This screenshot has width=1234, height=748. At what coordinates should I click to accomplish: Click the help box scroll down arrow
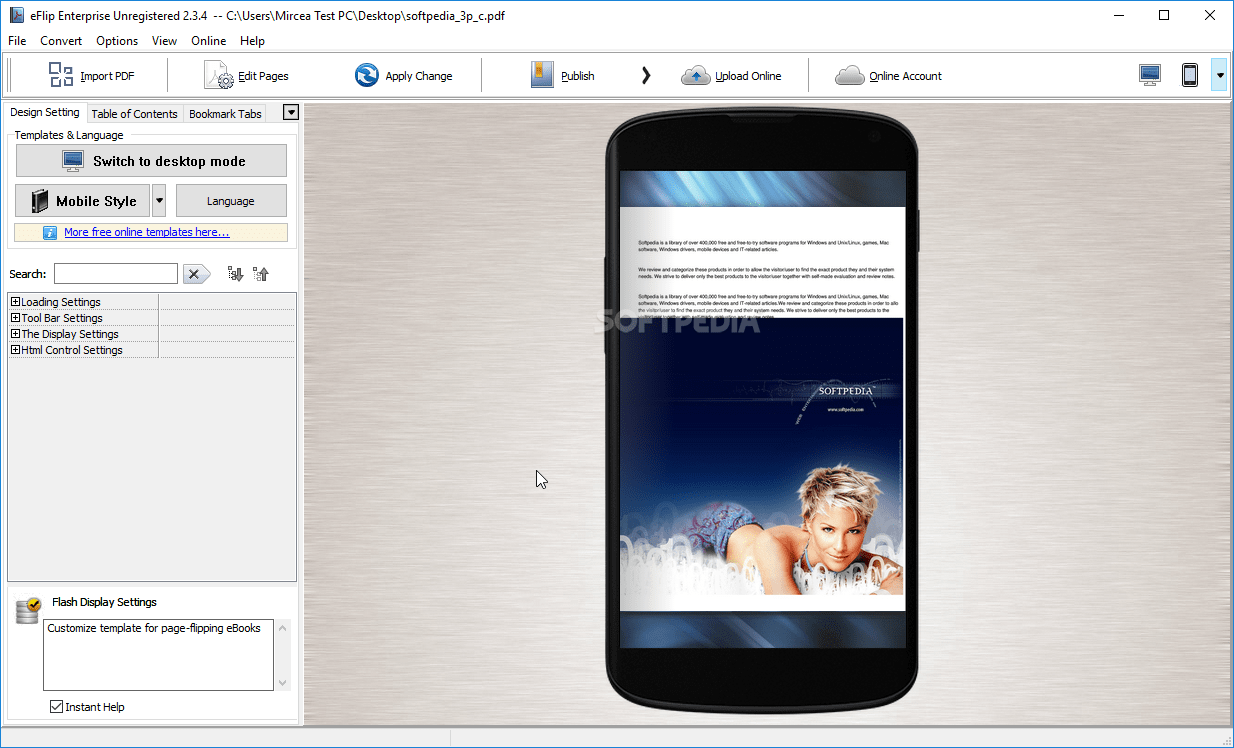pos(283,682)
